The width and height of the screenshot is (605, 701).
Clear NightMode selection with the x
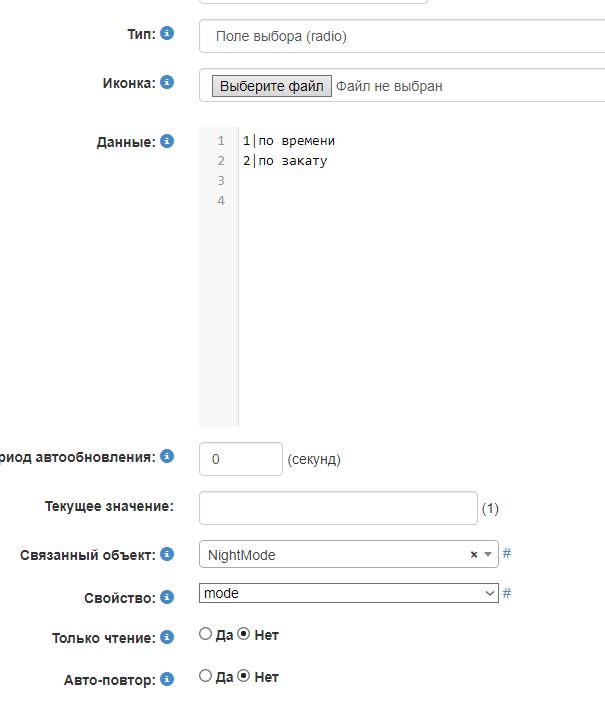pyautogui.click(x=474, y=555)
